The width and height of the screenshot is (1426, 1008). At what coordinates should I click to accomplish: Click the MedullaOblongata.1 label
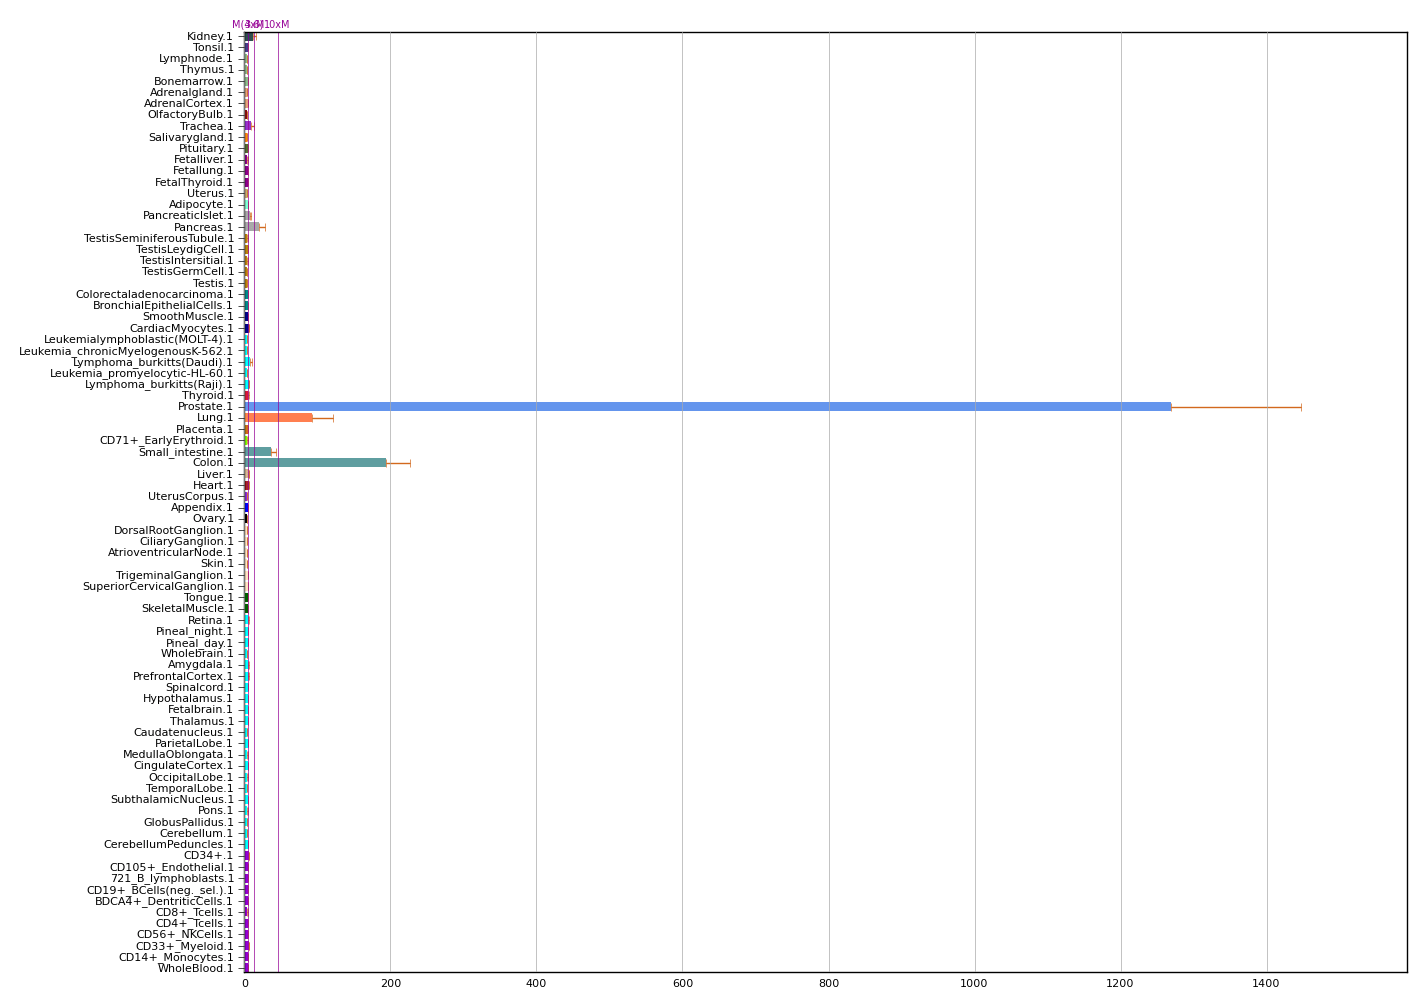pyautogui.click(x=178, y=755)
